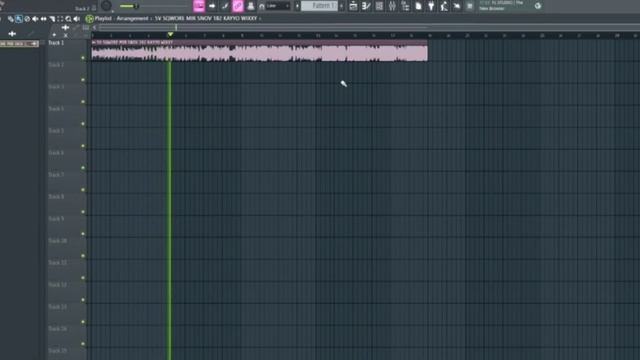
Task: Toggle mute dot for Track 3
Action: pyautogui.click(x=83, y=102)
